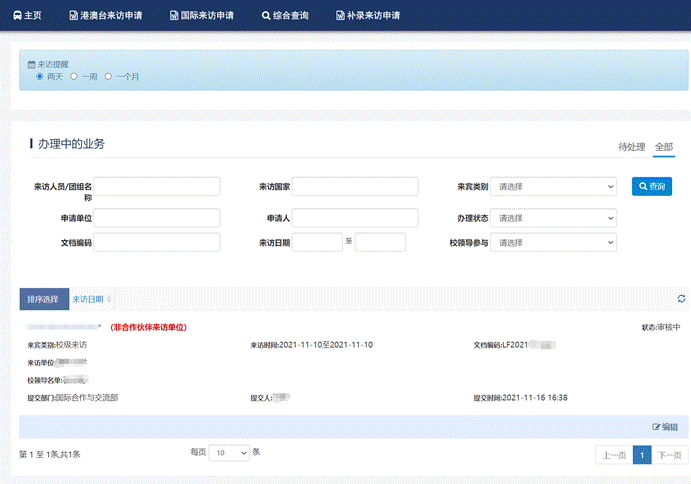Click the 来访国家 input field

coord(355,187)
